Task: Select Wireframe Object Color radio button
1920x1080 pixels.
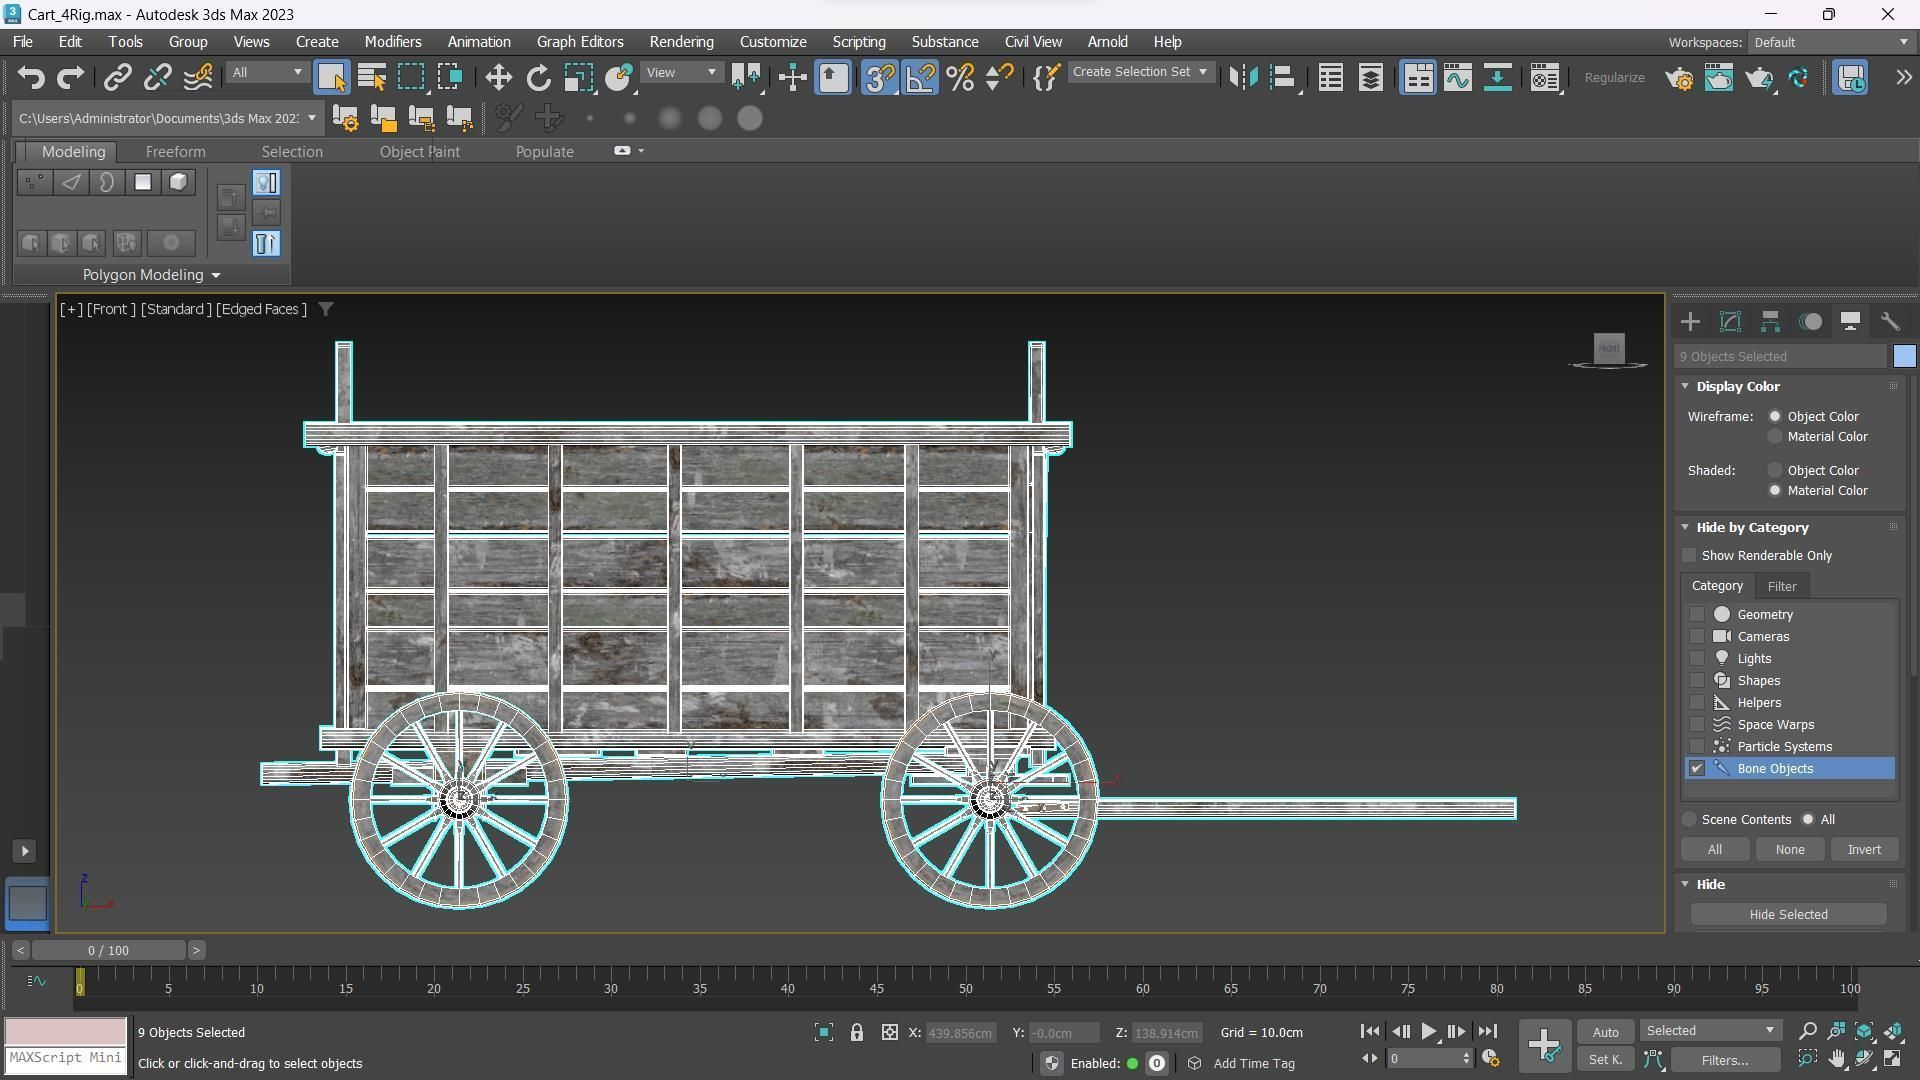Action: [x=1775, y=416]
